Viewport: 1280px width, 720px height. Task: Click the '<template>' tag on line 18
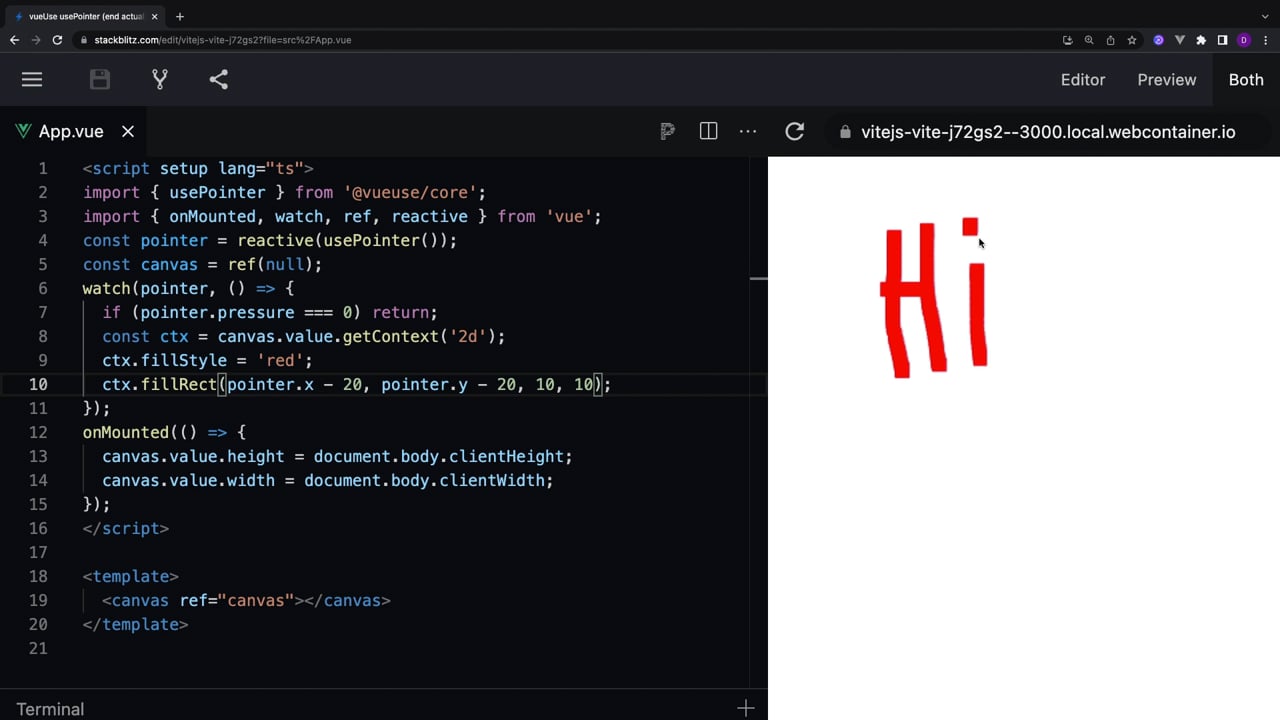pyautogui.click(x=131, y=576)
